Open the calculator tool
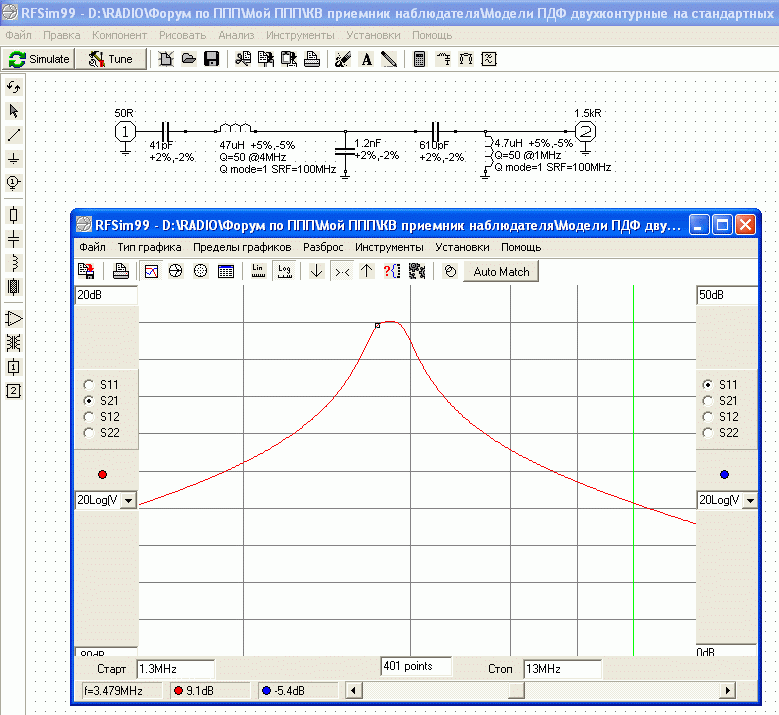779x715 pixels. (x=419, y=59)
